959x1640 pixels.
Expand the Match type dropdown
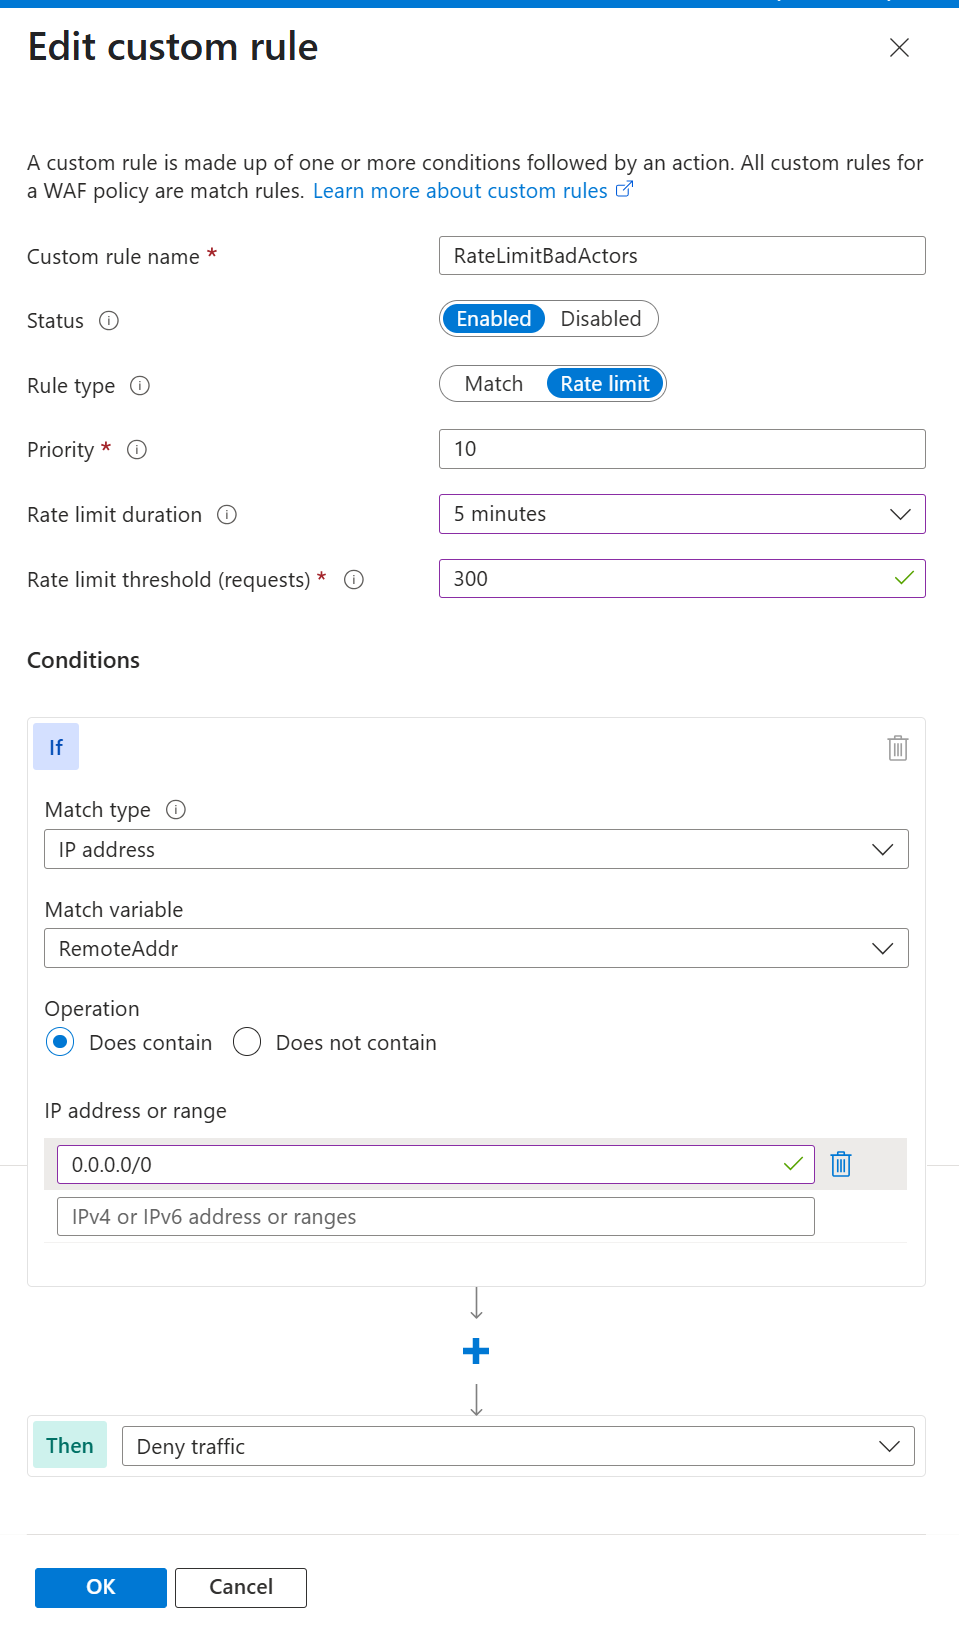point(476,849)
